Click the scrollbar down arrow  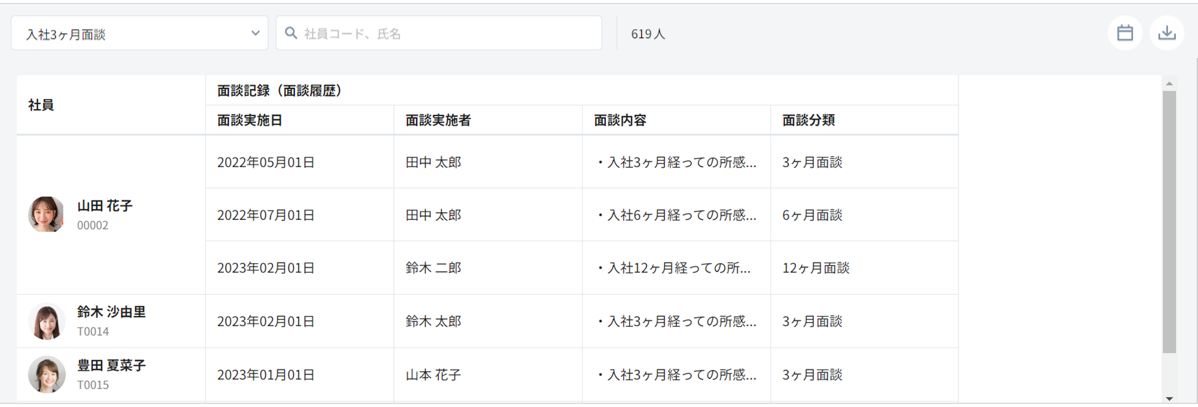point(1169,398)
